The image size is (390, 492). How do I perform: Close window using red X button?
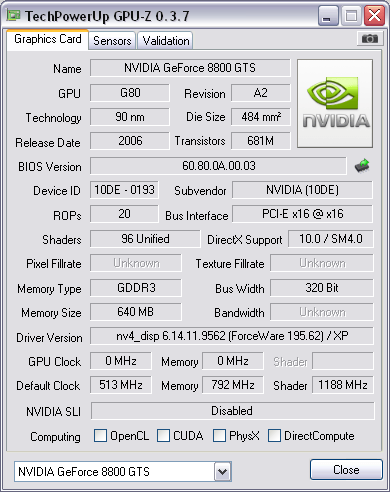pos(374,15)
